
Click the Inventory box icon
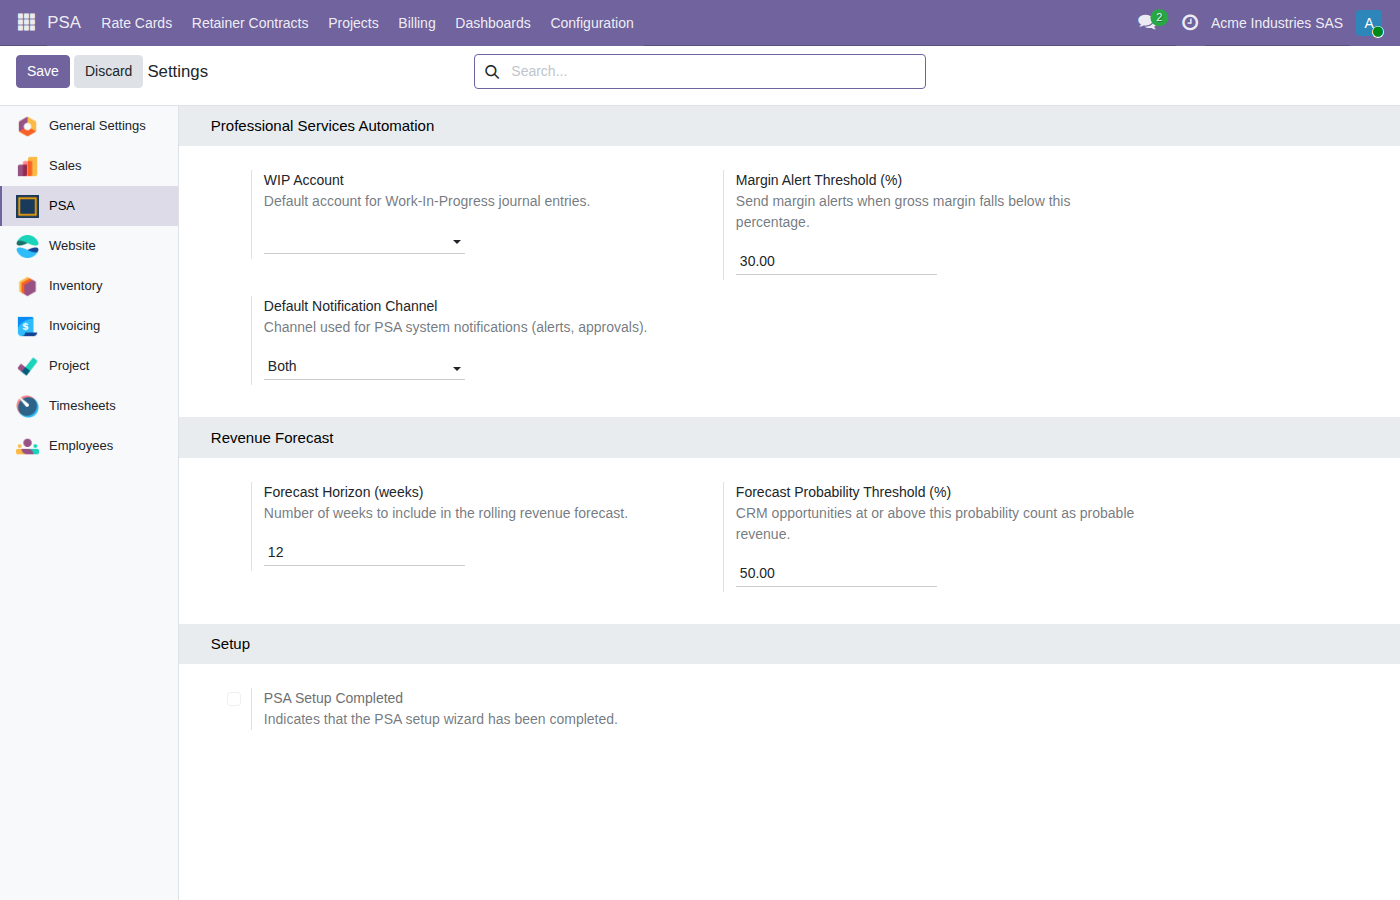click(x=28, y=286)
